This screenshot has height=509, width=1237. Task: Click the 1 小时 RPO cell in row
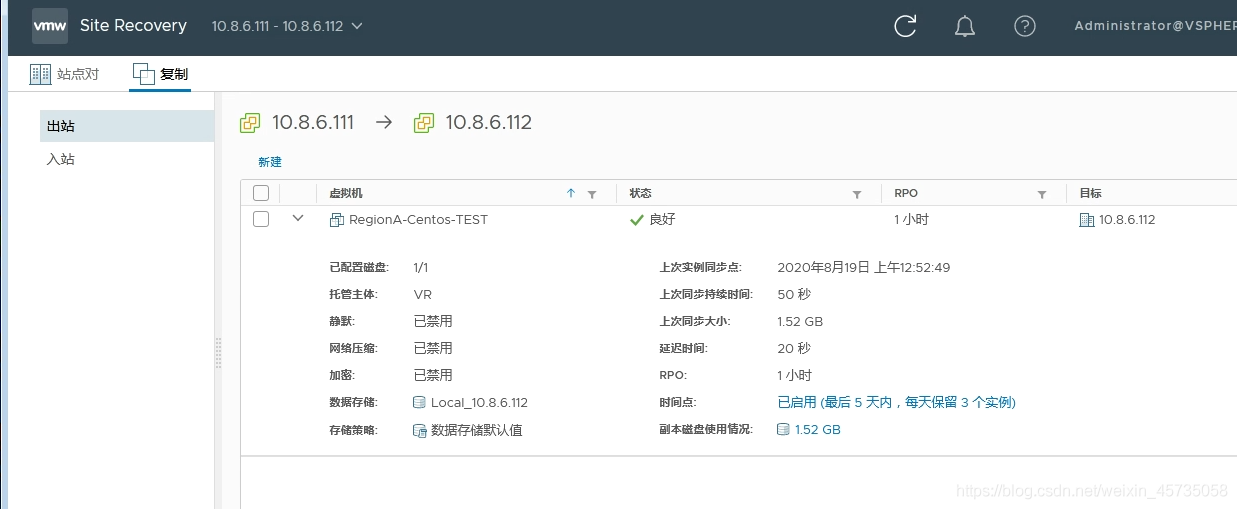(x=911, y=220)
